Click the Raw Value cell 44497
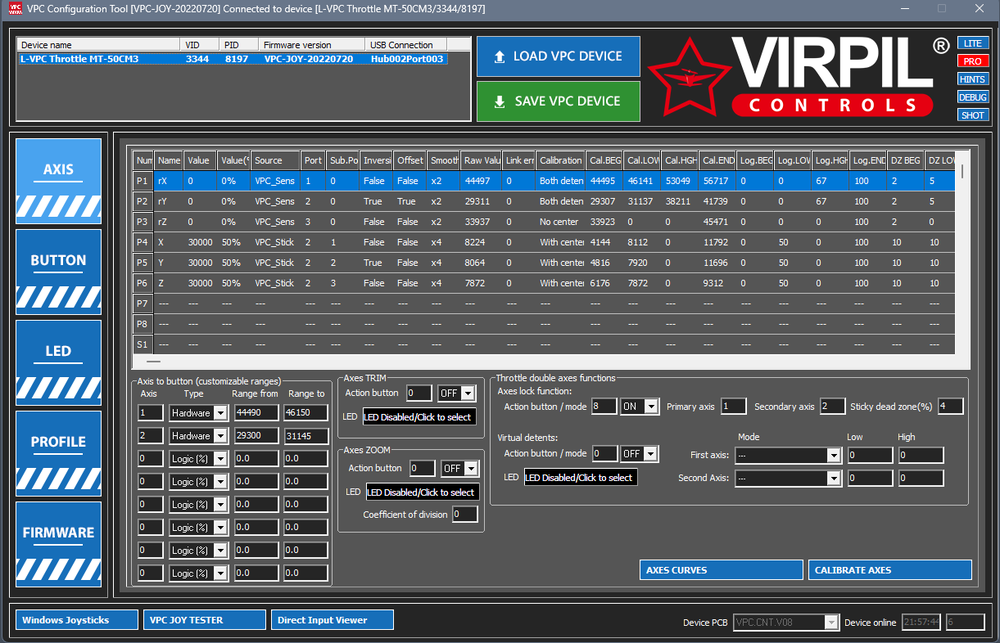This screenshot has width=1000, height=643. pos(481,181)
